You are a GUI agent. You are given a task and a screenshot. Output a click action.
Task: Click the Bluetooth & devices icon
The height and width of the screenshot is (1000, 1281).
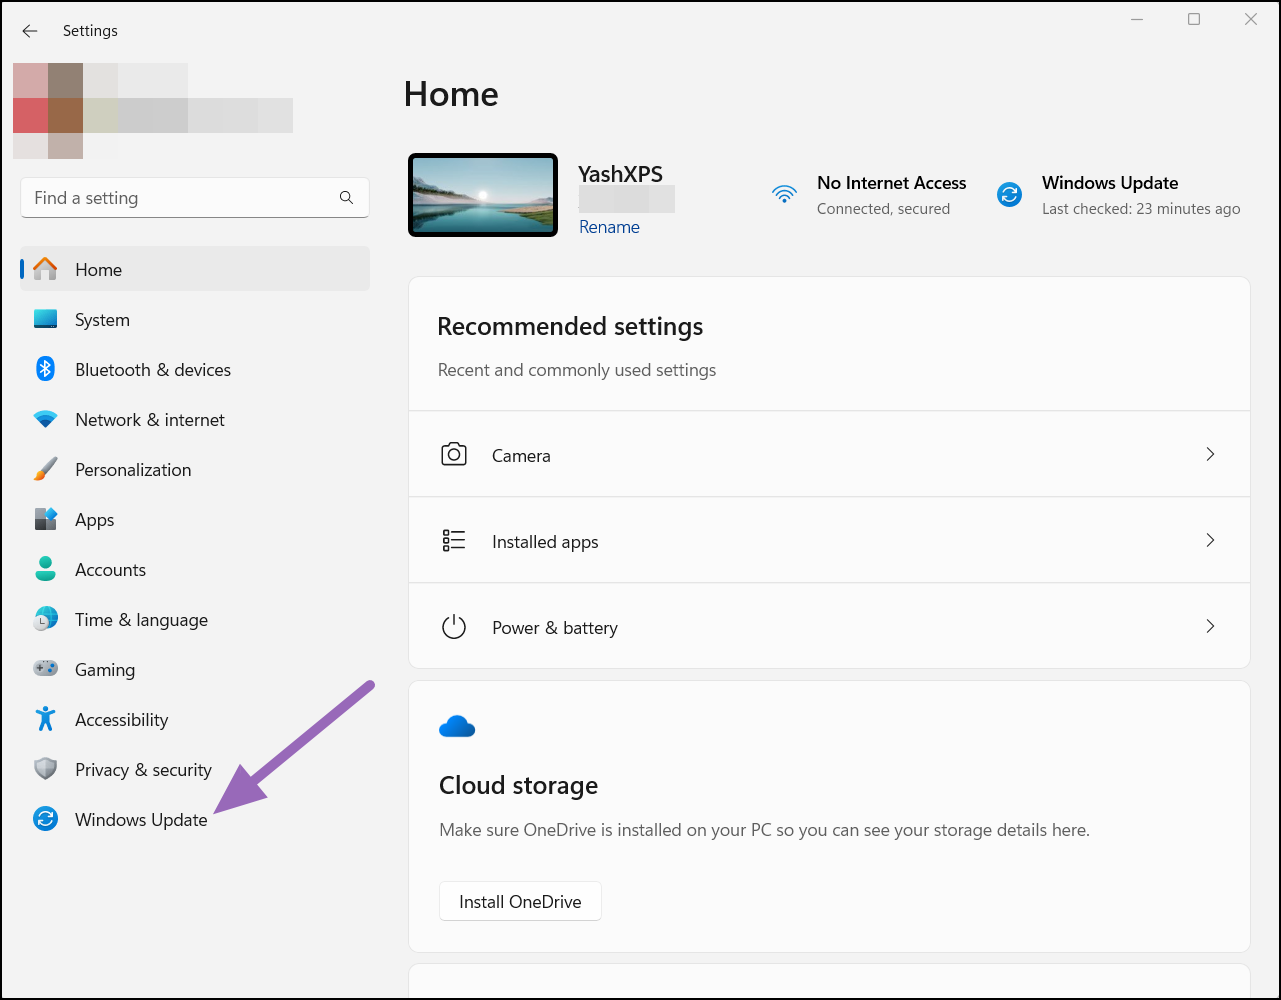tap(46, 369)
